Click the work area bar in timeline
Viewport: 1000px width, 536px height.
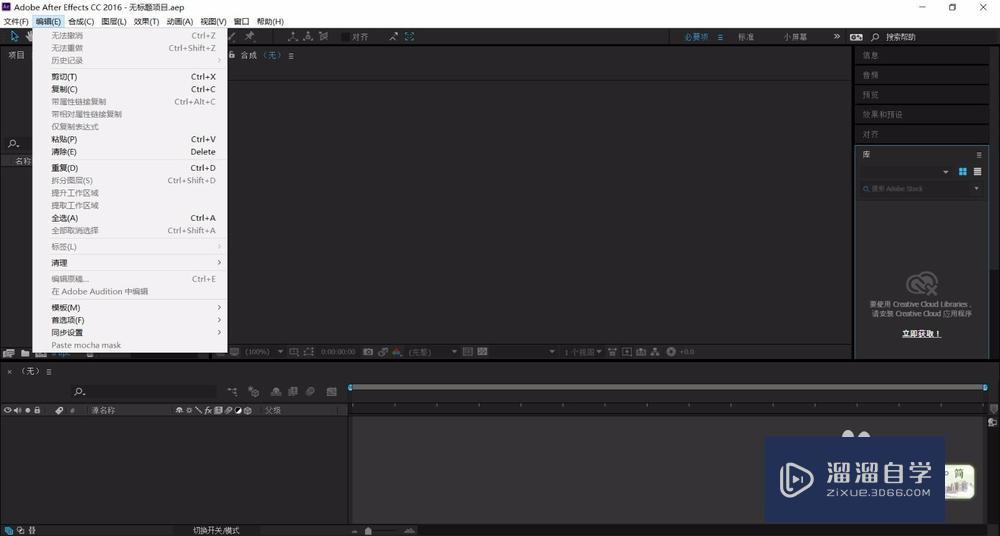pos(668,387)
